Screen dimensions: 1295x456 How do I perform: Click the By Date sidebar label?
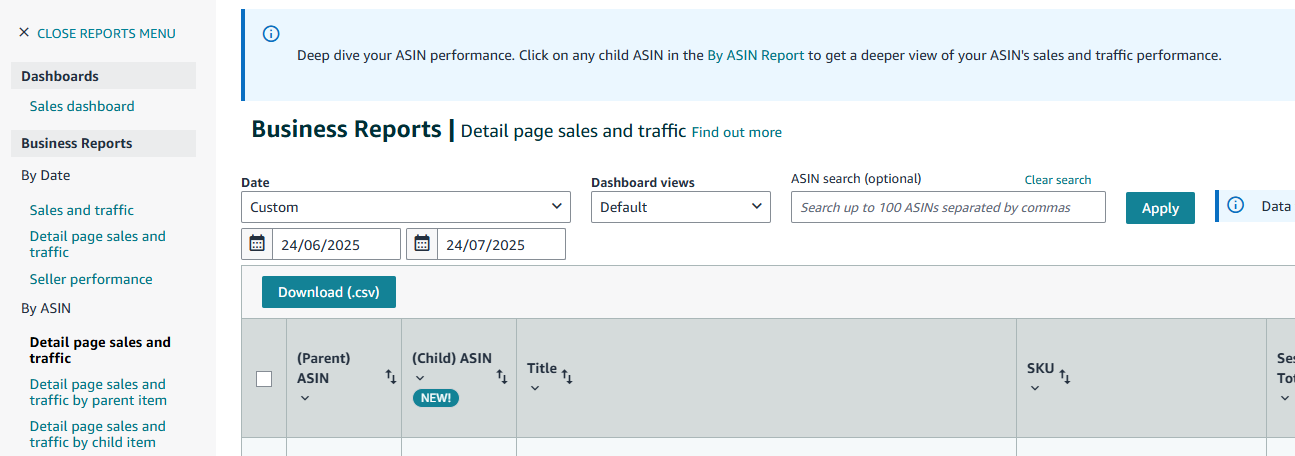[x=46, y=175]
